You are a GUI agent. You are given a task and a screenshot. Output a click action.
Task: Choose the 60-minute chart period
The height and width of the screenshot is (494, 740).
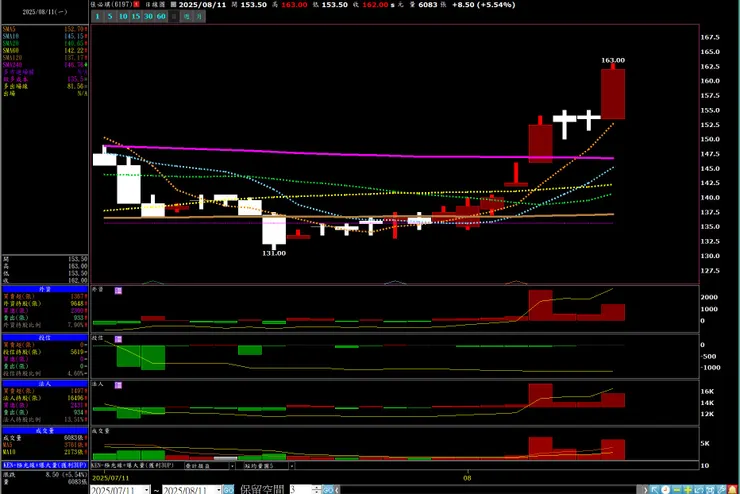pos(161,17)
